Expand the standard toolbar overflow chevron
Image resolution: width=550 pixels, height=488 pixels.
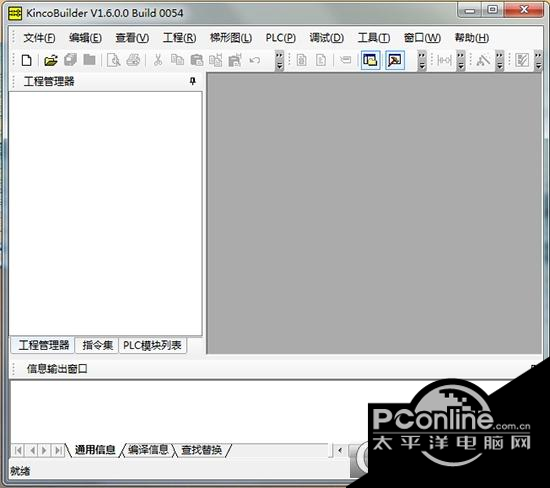(279, 60)
